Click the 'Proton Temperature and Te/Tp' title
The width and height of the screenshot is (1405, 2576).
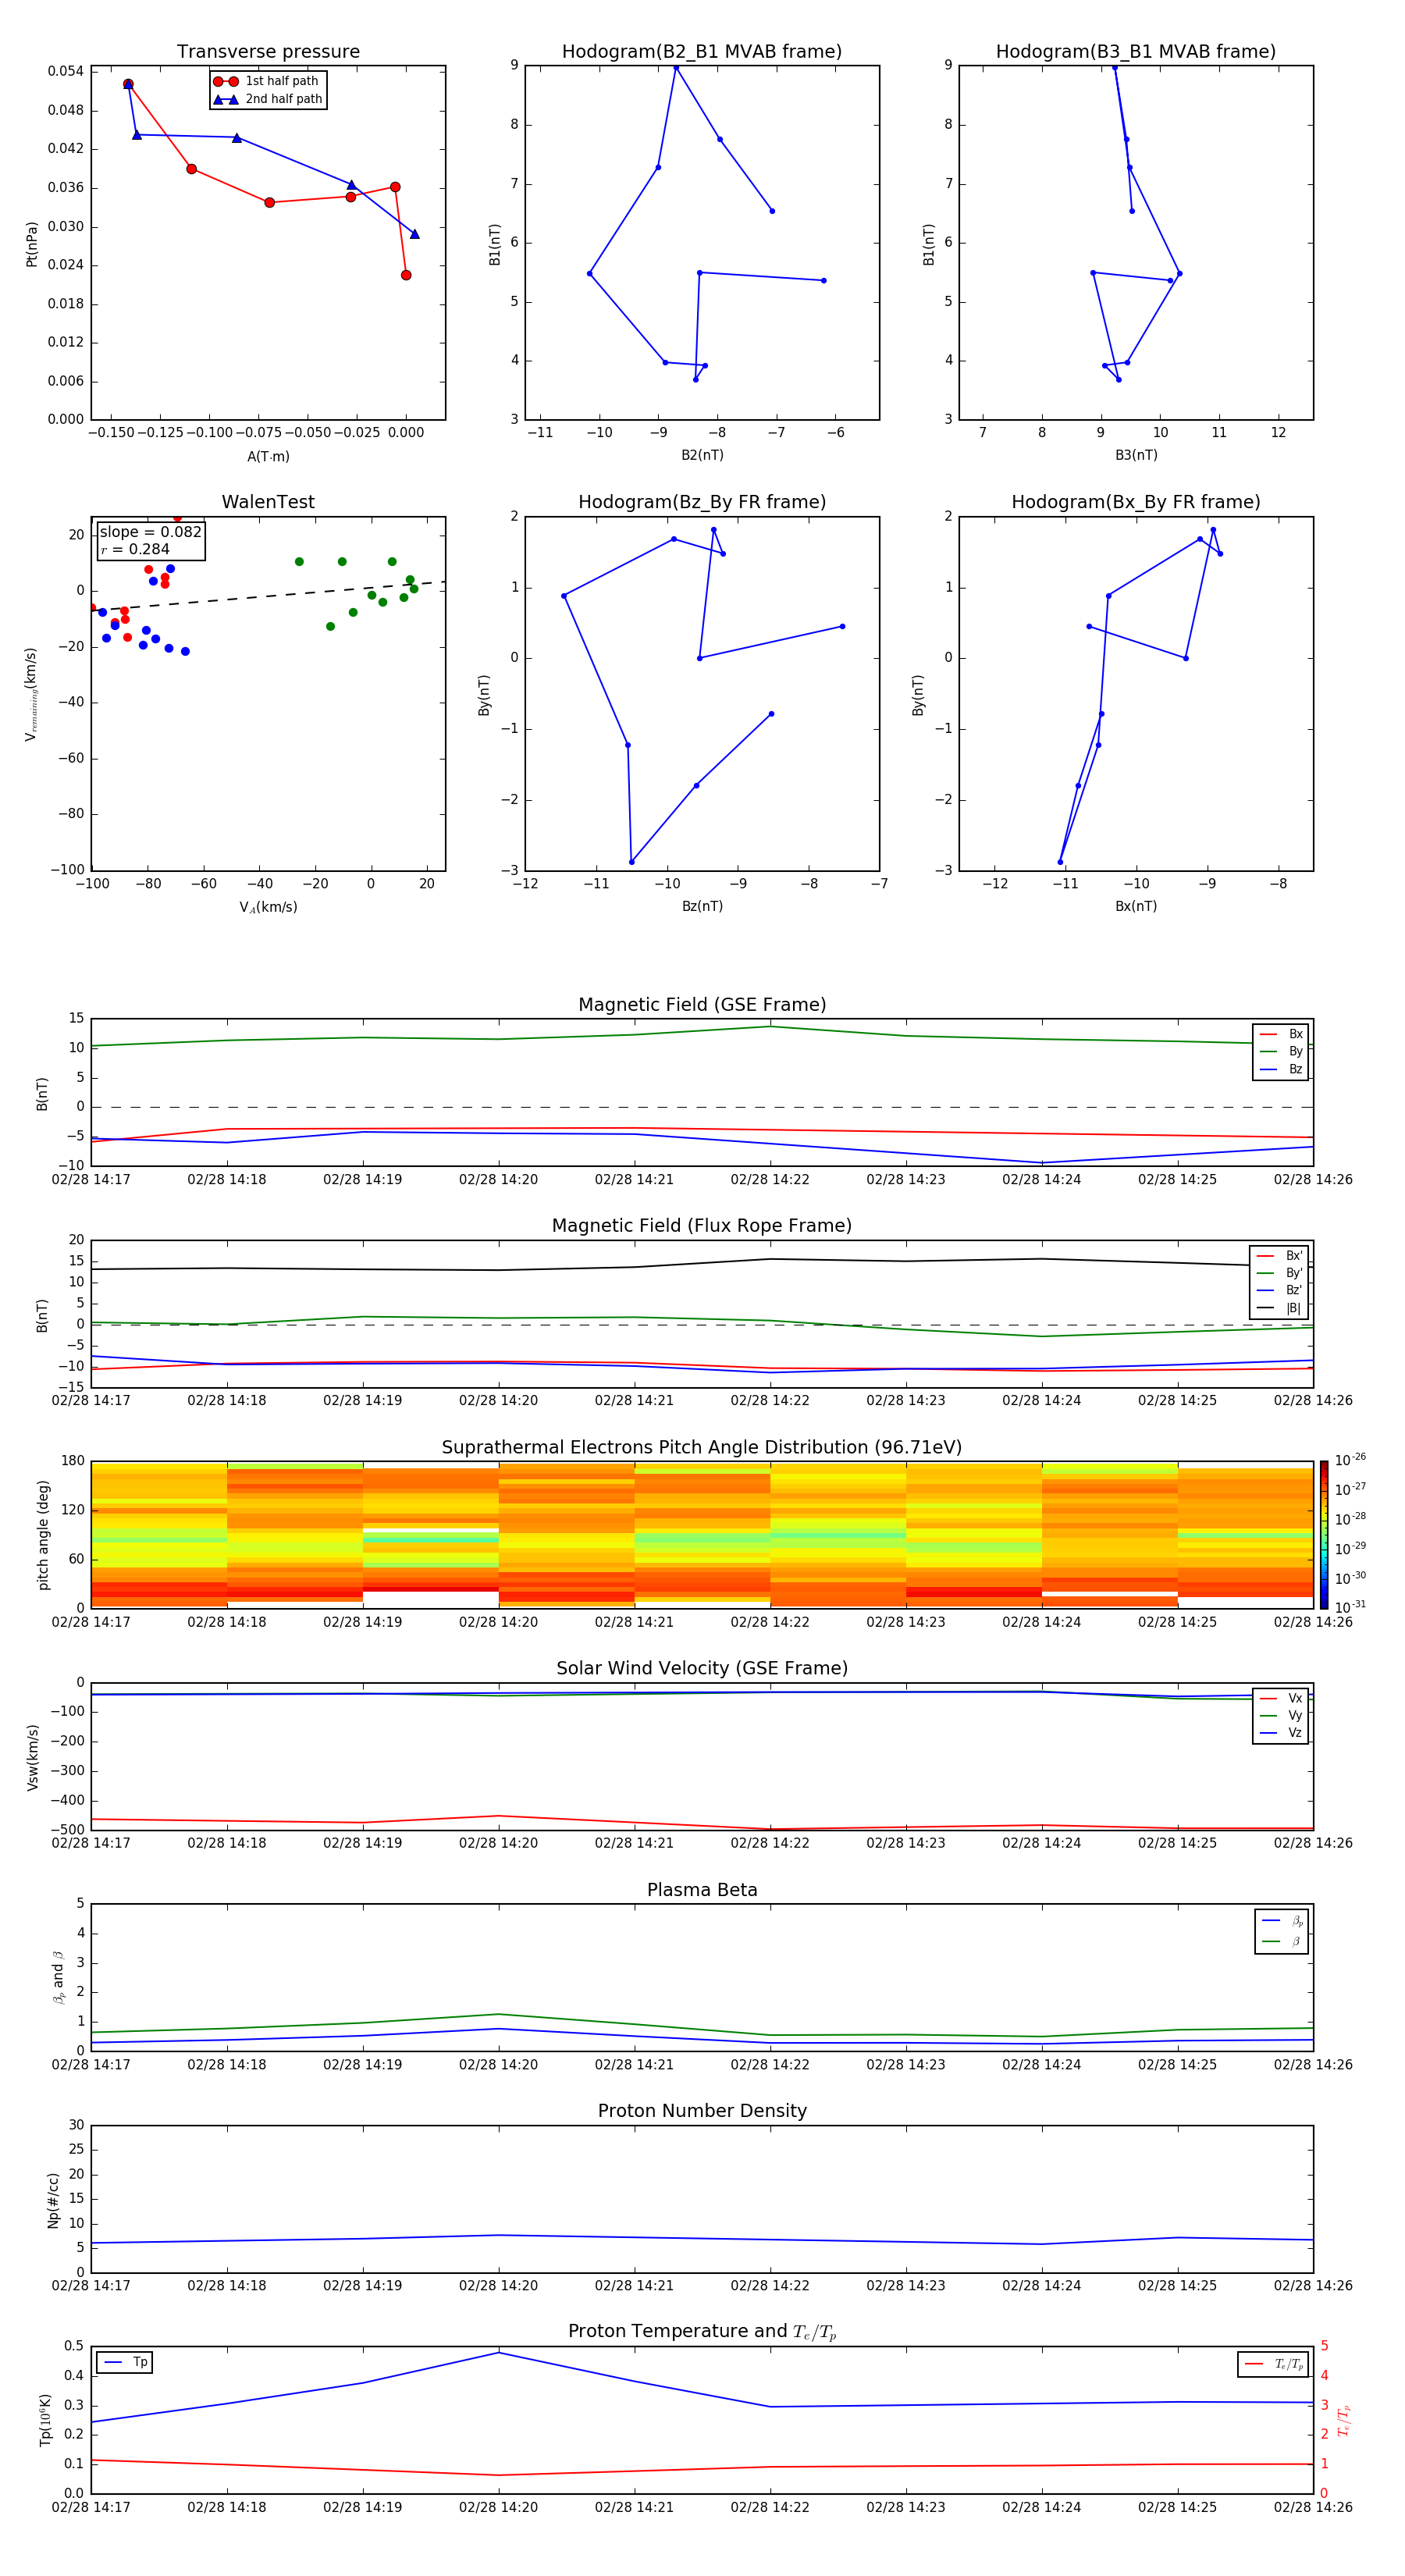click(702, 2332)
